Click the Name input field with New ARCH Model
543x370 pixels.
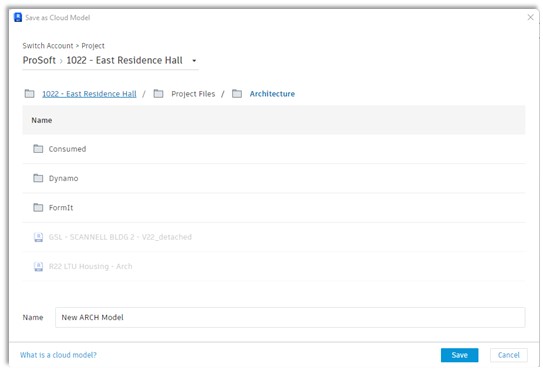[290, 317]
